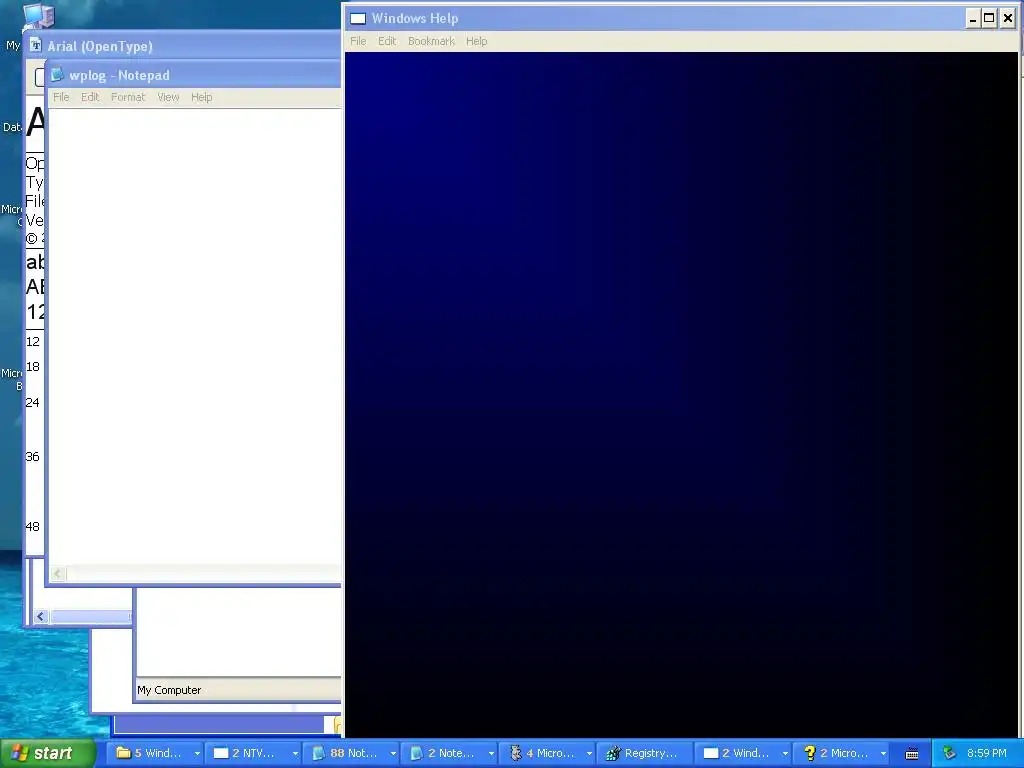1024x768 pixels.
Task: Minimize the Windows Help window
Action: pyautogui.click(x=972, y=18)
